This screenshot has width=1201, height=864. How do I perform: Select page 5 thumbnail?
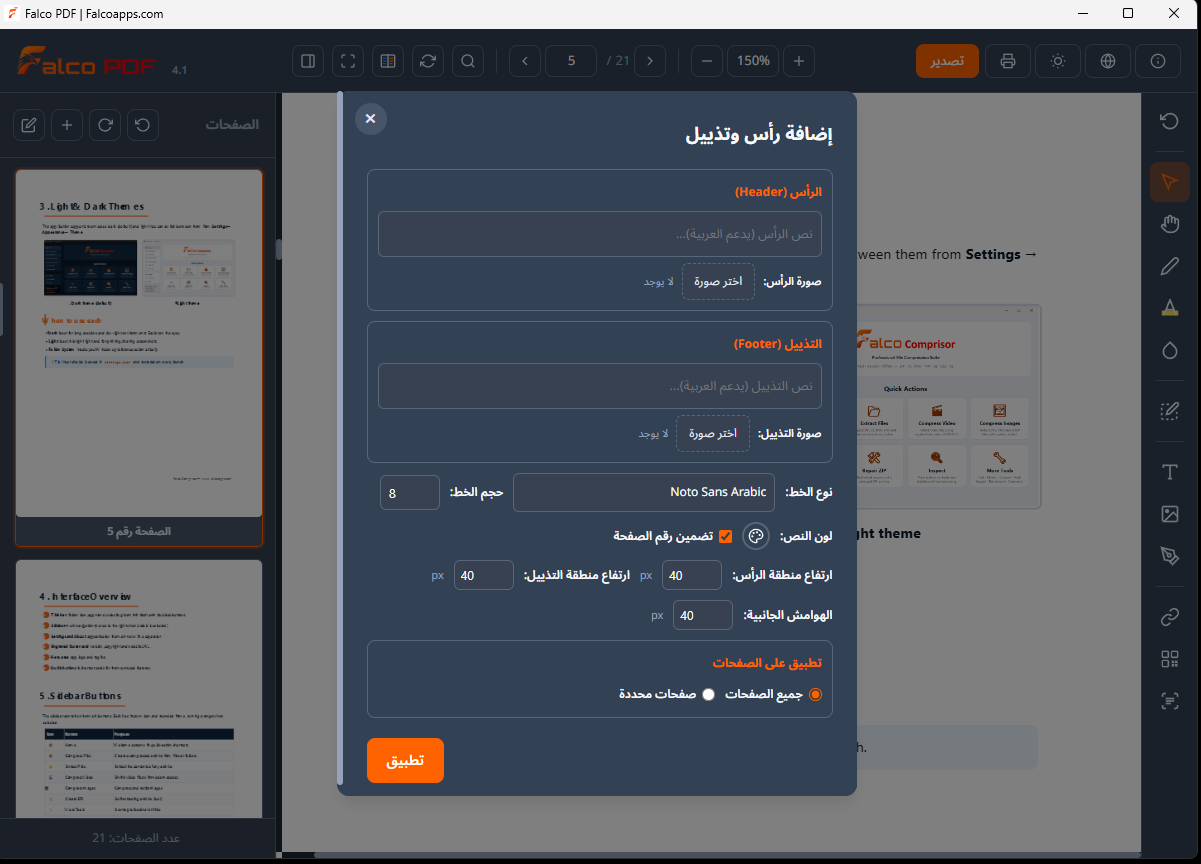[139, 357]
